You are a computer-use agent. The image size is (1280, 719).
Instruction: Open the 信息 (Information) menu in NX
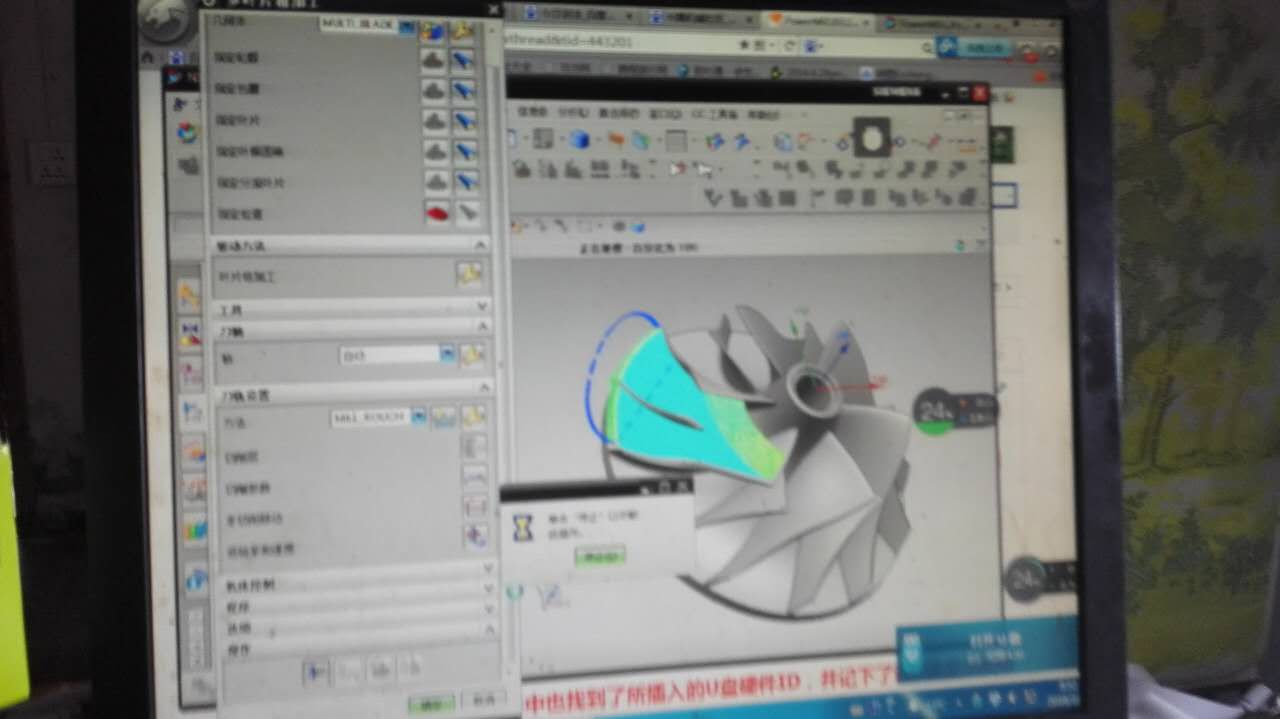pyautogui.click(x=531, y=114)
